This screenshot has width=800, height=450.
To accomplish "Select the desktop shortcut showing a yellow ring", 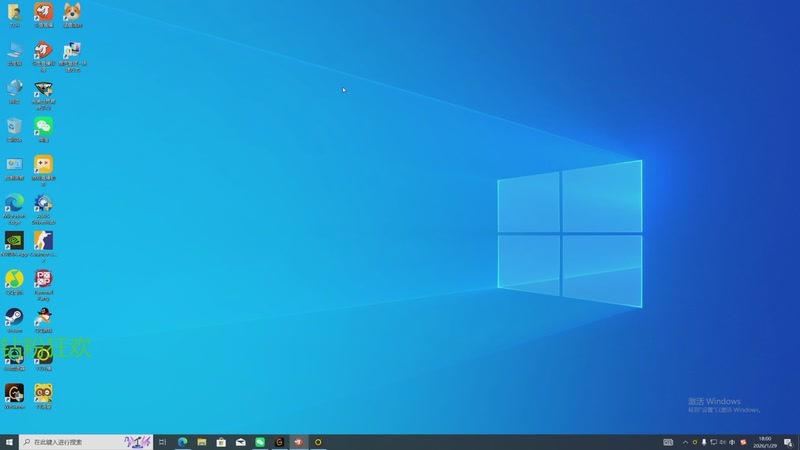I will 43,358.
